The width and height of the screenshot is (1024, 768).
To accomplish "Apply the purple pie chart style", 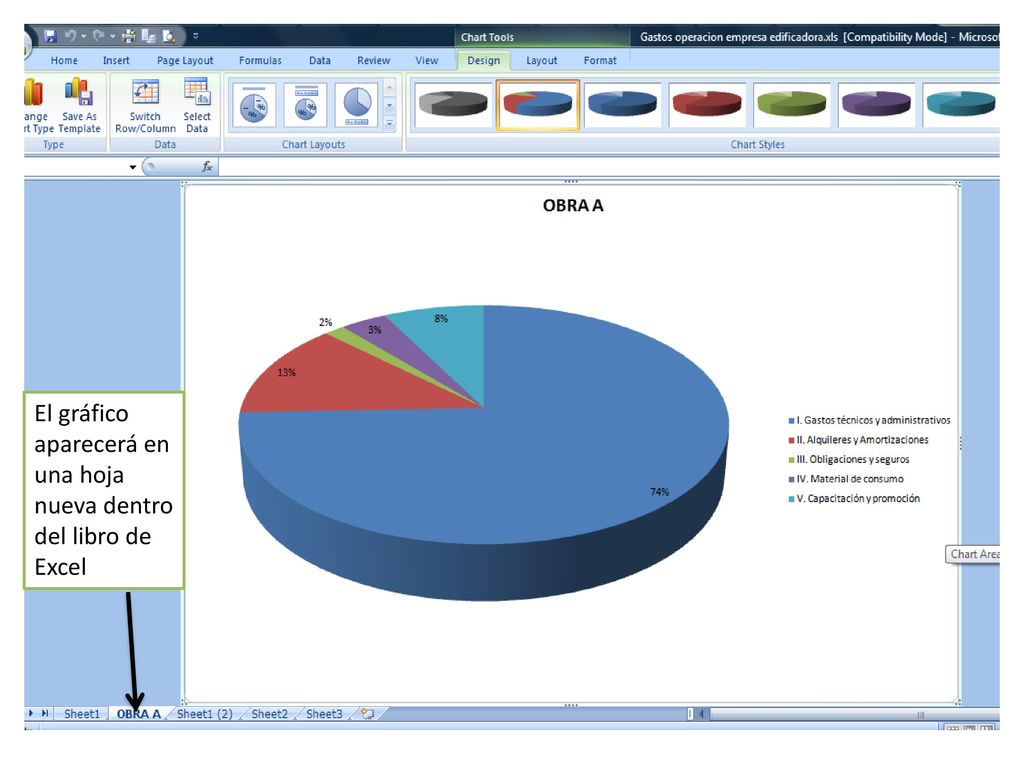I will click(876, 104).
